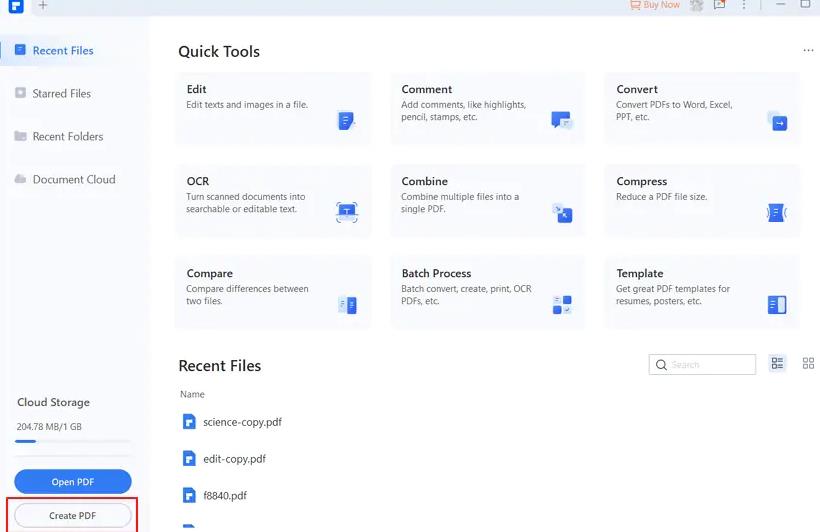
Task: Click the Comment tool icon
Action: point(561,121)
